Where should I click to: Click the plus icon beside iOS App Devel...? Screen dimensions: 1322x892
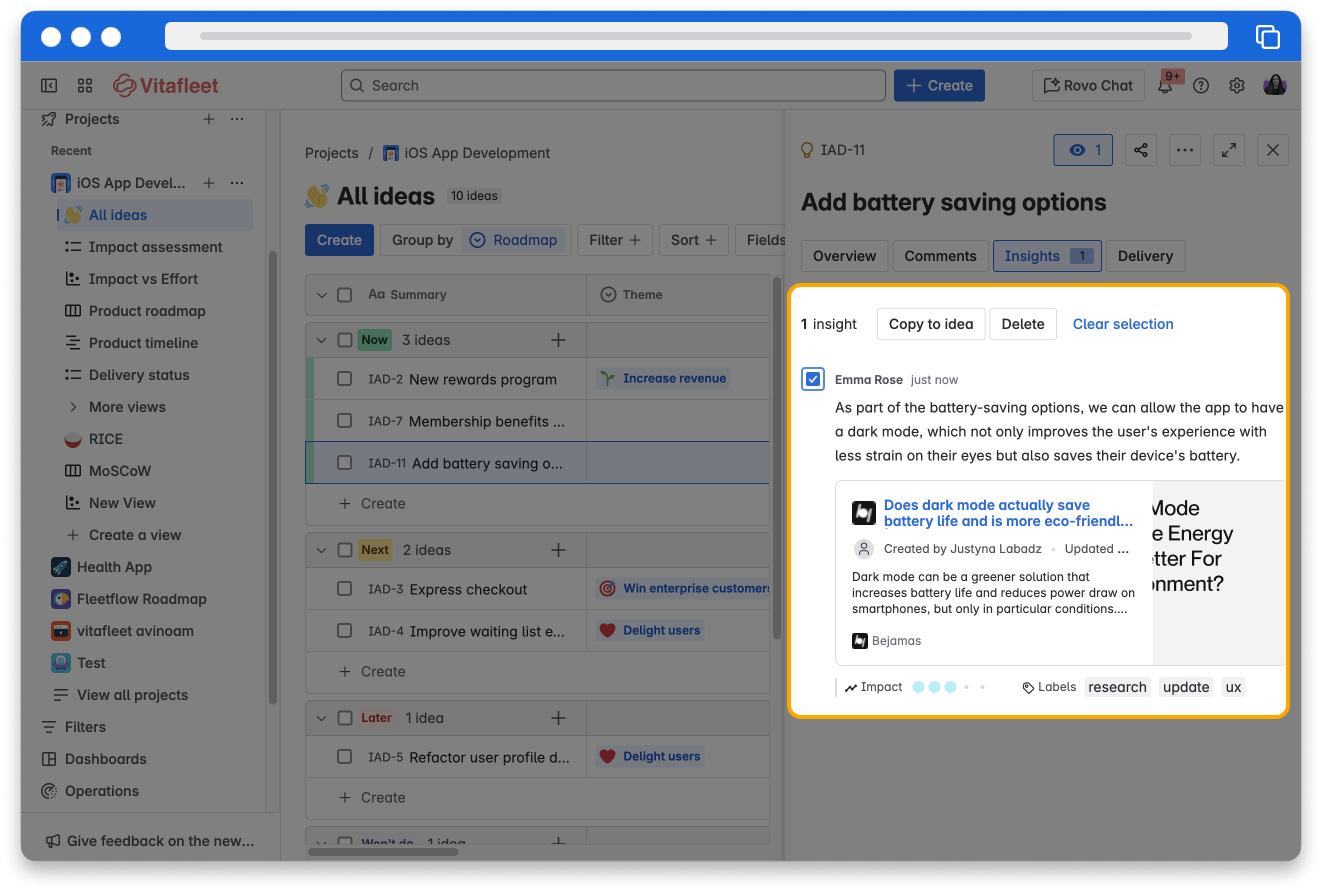click(x=209, y=183)
